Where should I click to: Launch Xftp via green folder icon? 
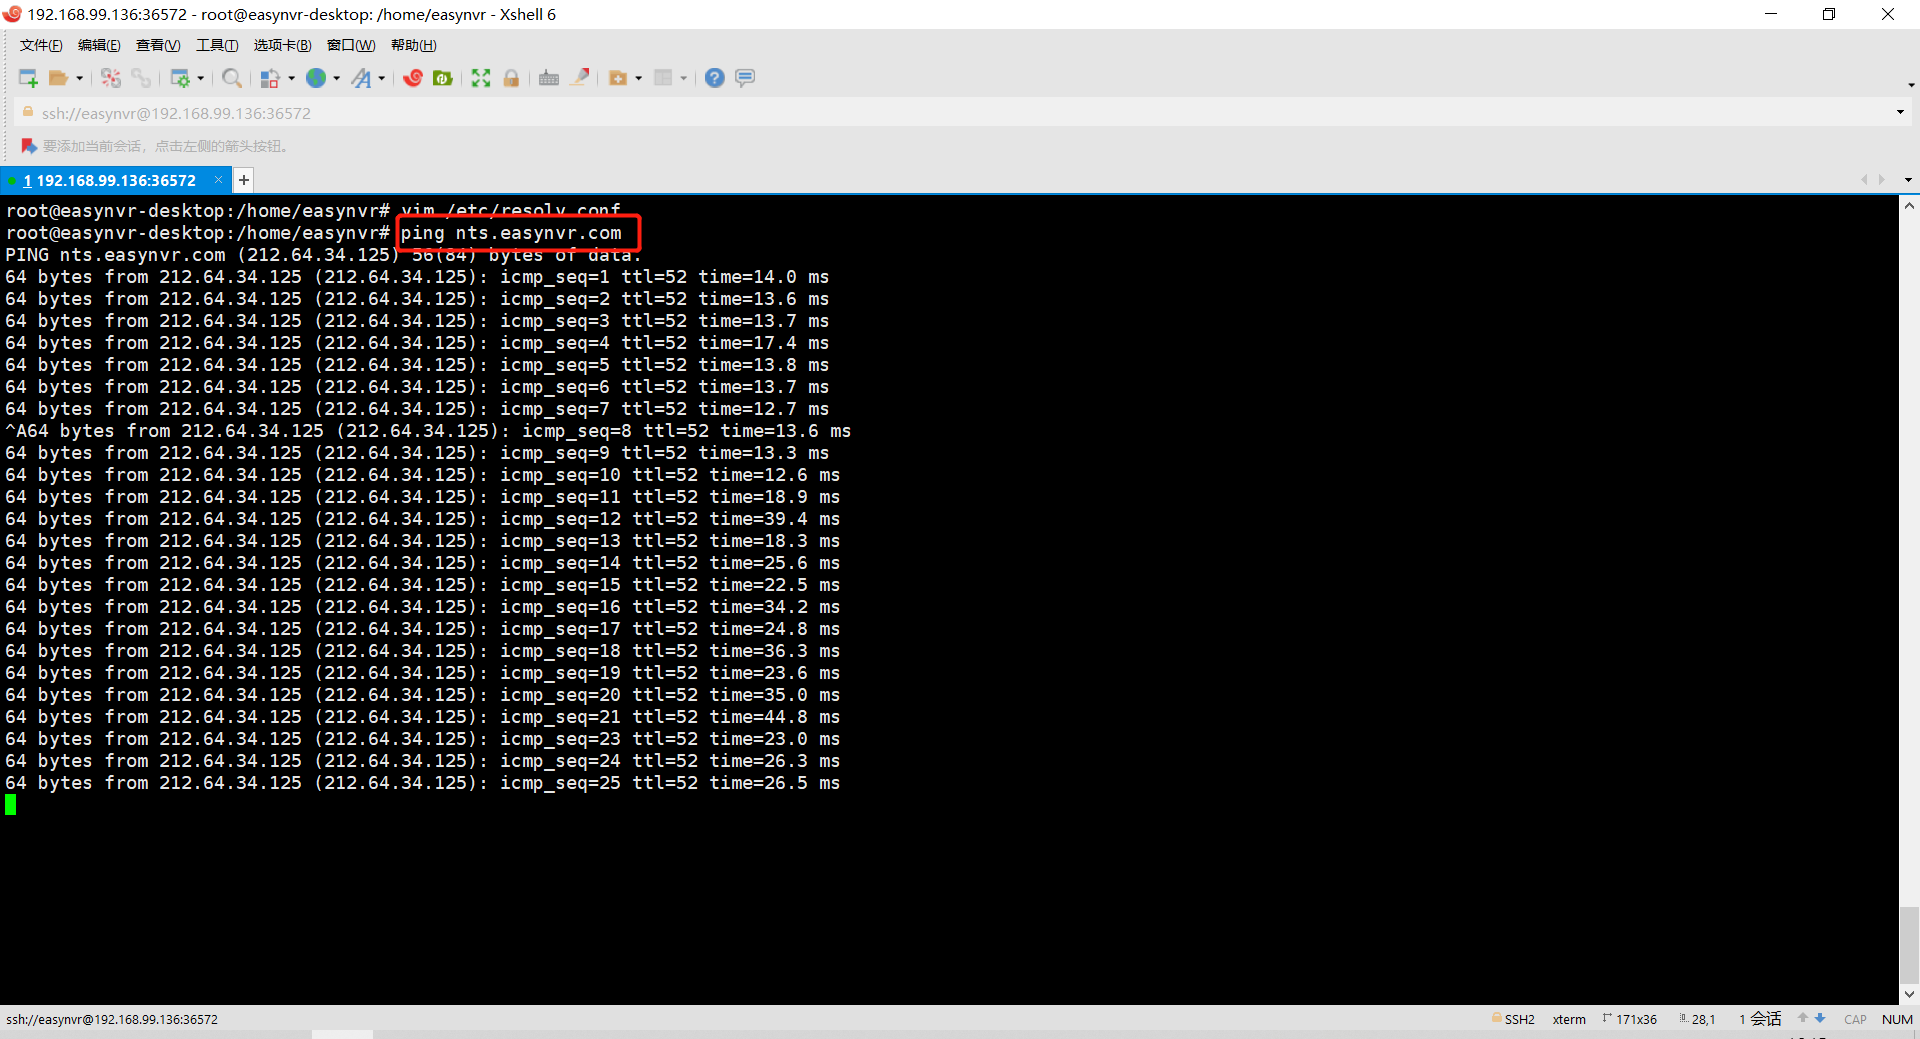tap(443, 78)
